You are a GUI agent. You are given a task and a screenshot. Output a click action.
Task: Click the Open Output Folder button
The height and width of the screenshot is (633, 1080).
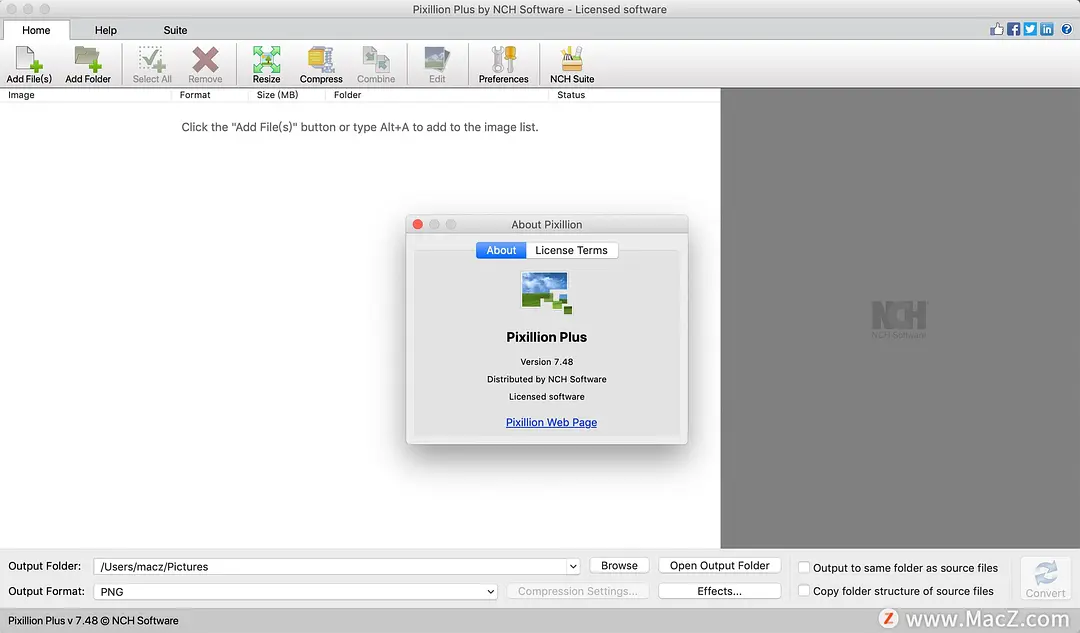(719, 565)
